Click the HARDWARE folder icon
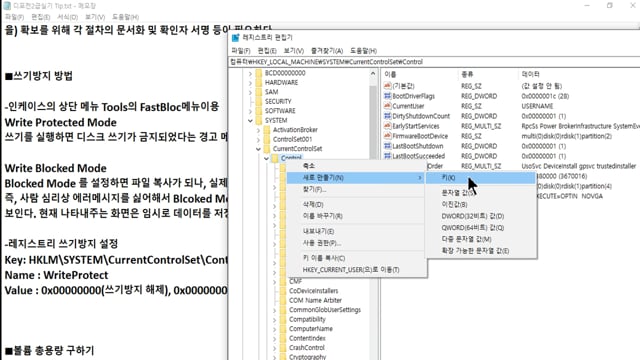 pyautogui.click(x=259, y=82)
